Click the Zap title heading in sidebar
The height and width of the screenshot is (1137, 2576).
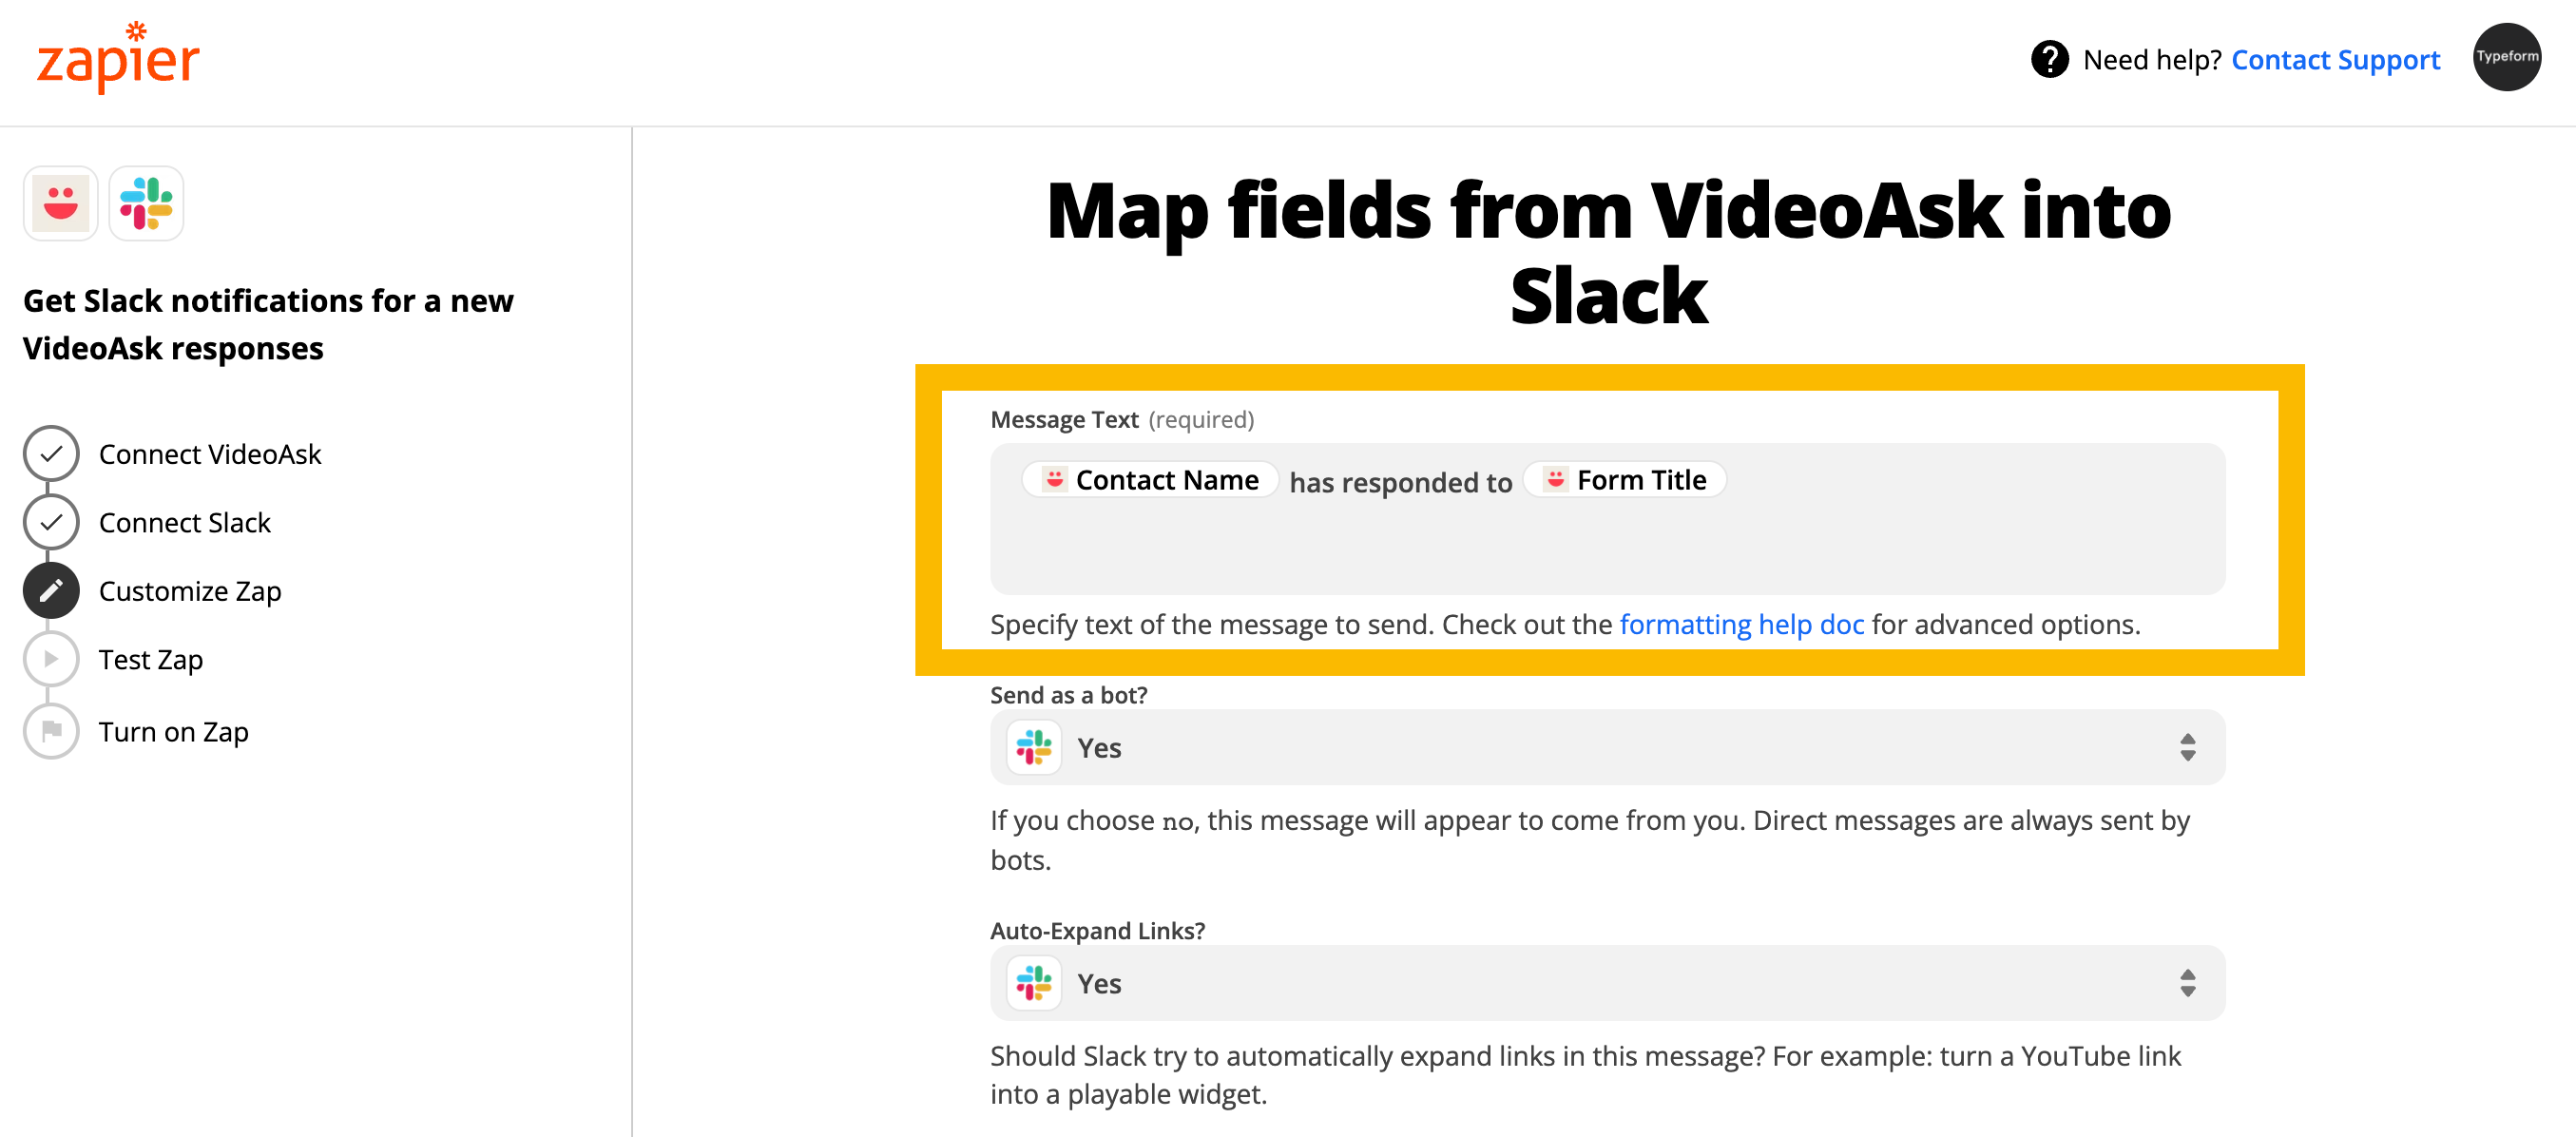click(268, 324)
